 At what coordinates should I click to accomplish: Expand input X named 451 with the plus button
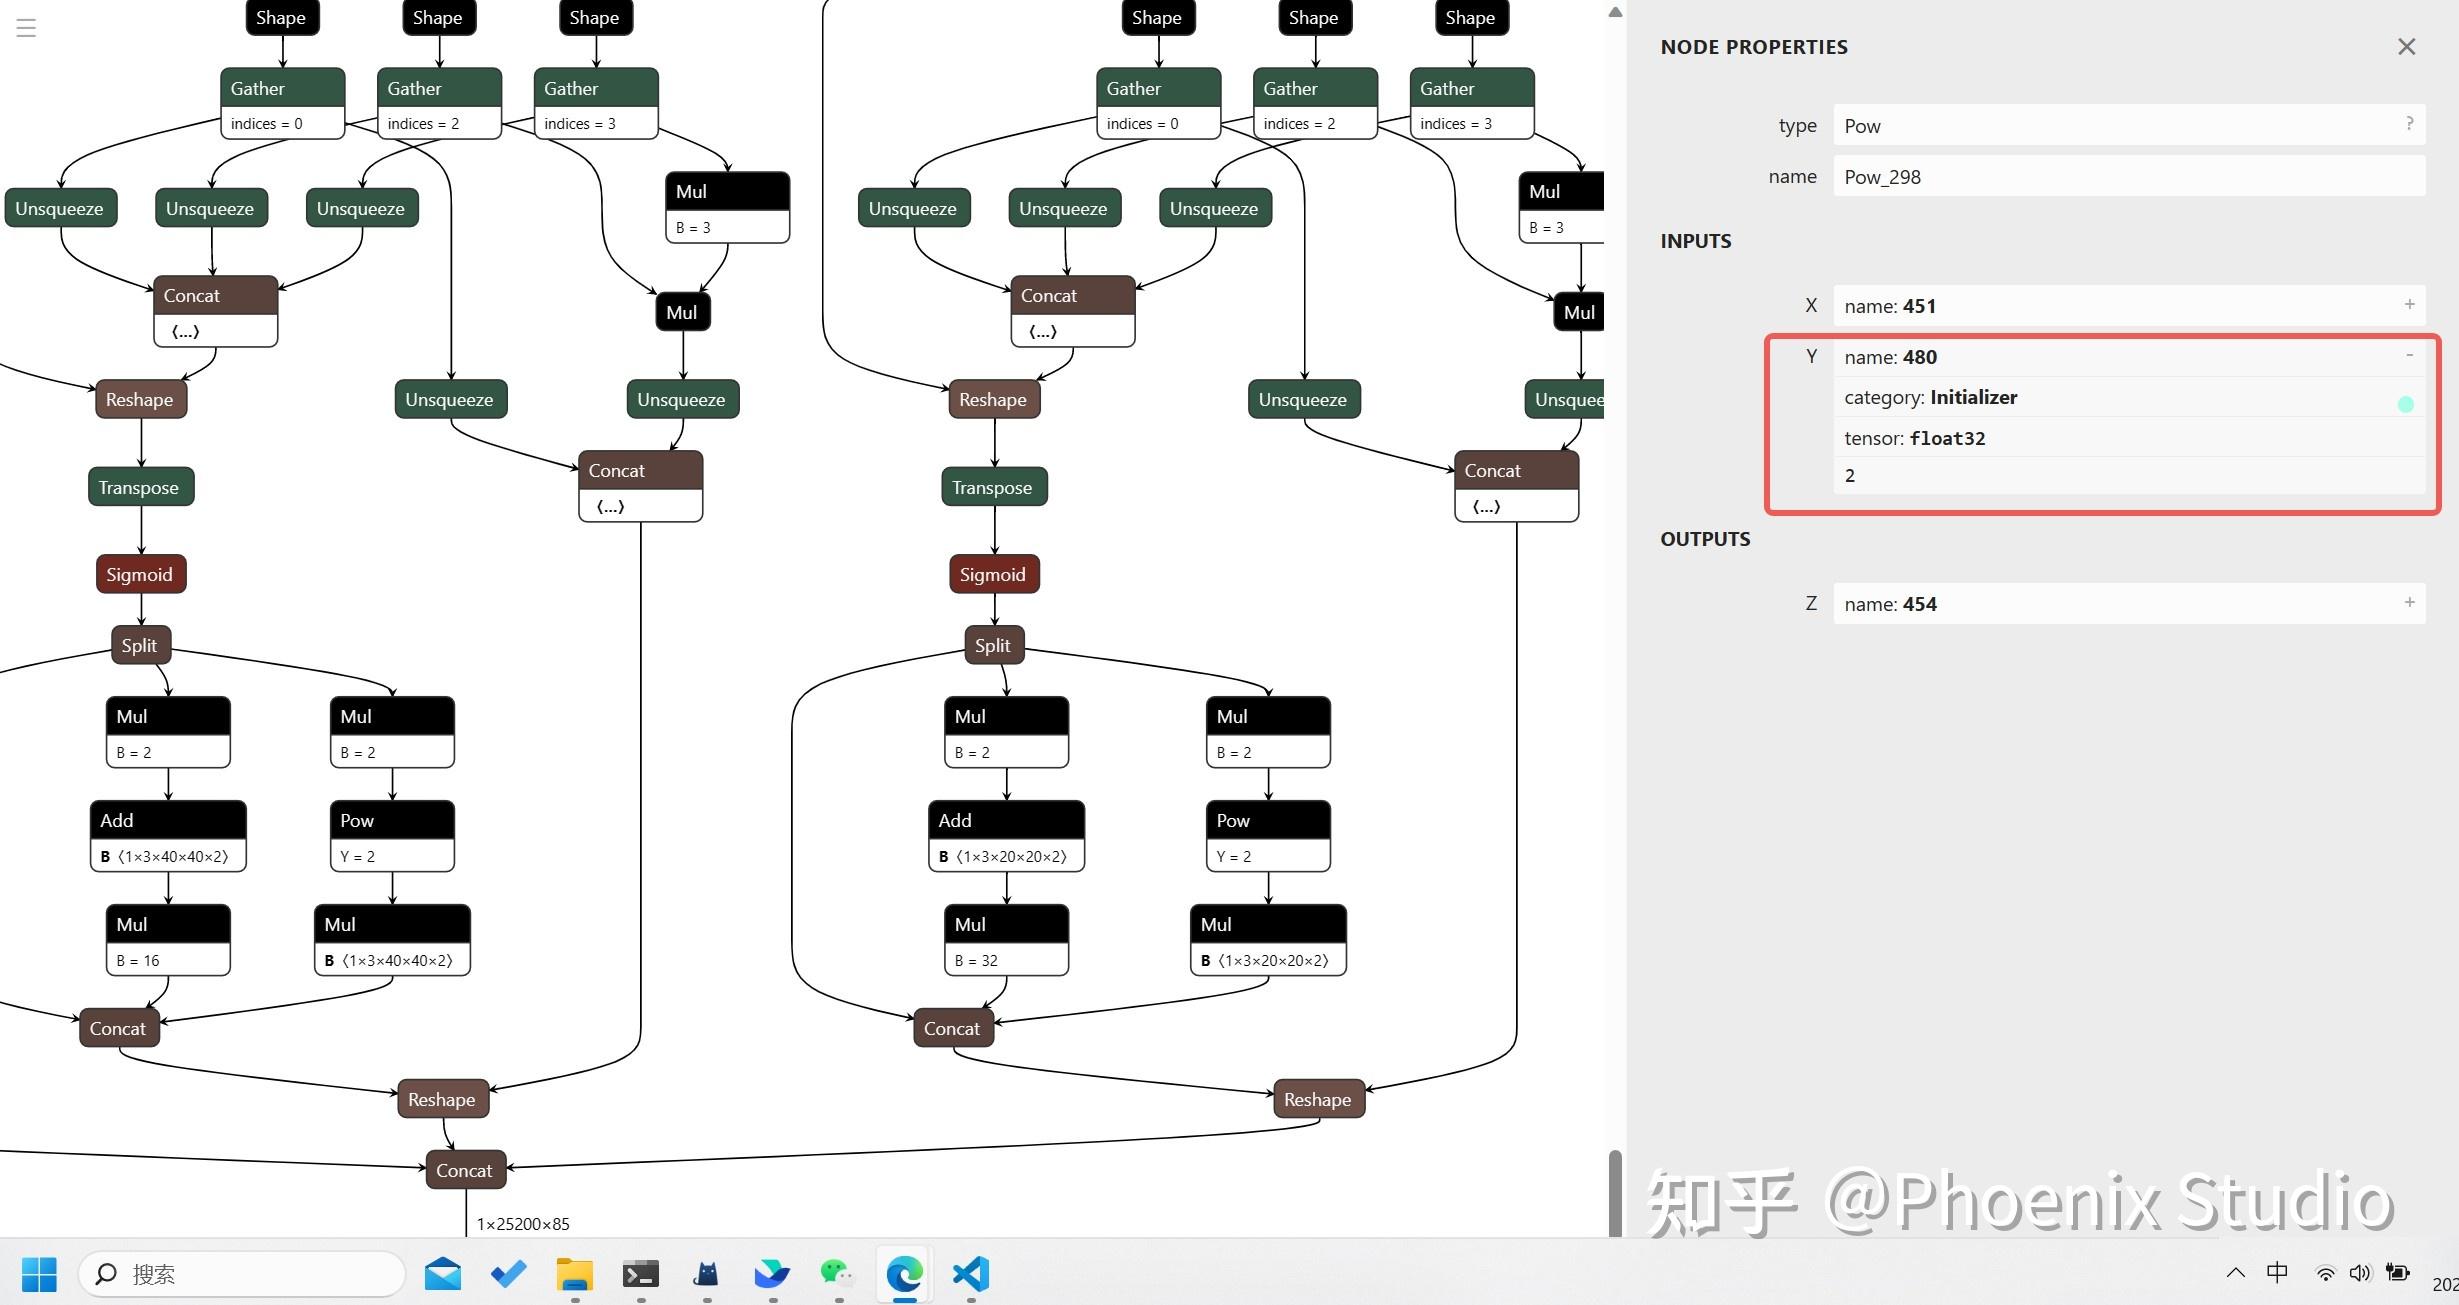tap(2409, 304)
